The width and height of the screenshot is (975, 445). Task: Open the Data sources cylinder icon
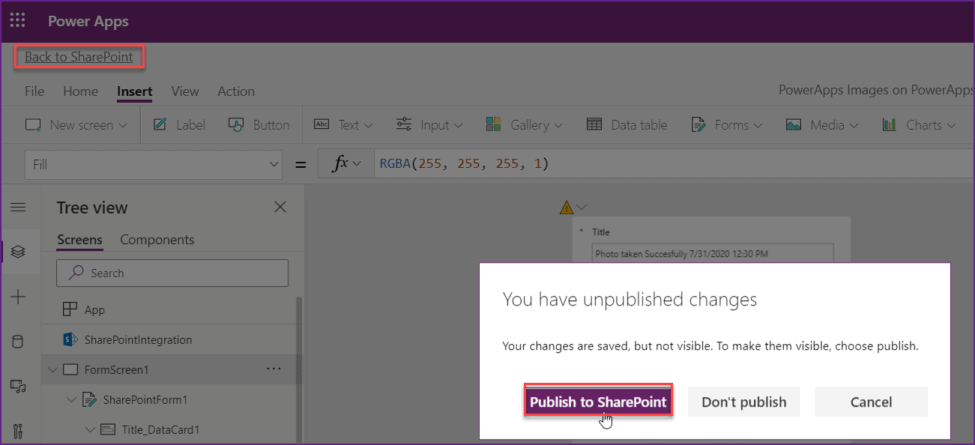(18, 342)
